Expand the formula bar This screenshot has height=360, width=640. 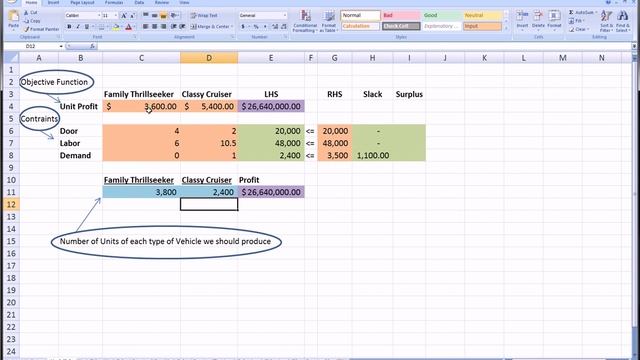tap(634, 47)
